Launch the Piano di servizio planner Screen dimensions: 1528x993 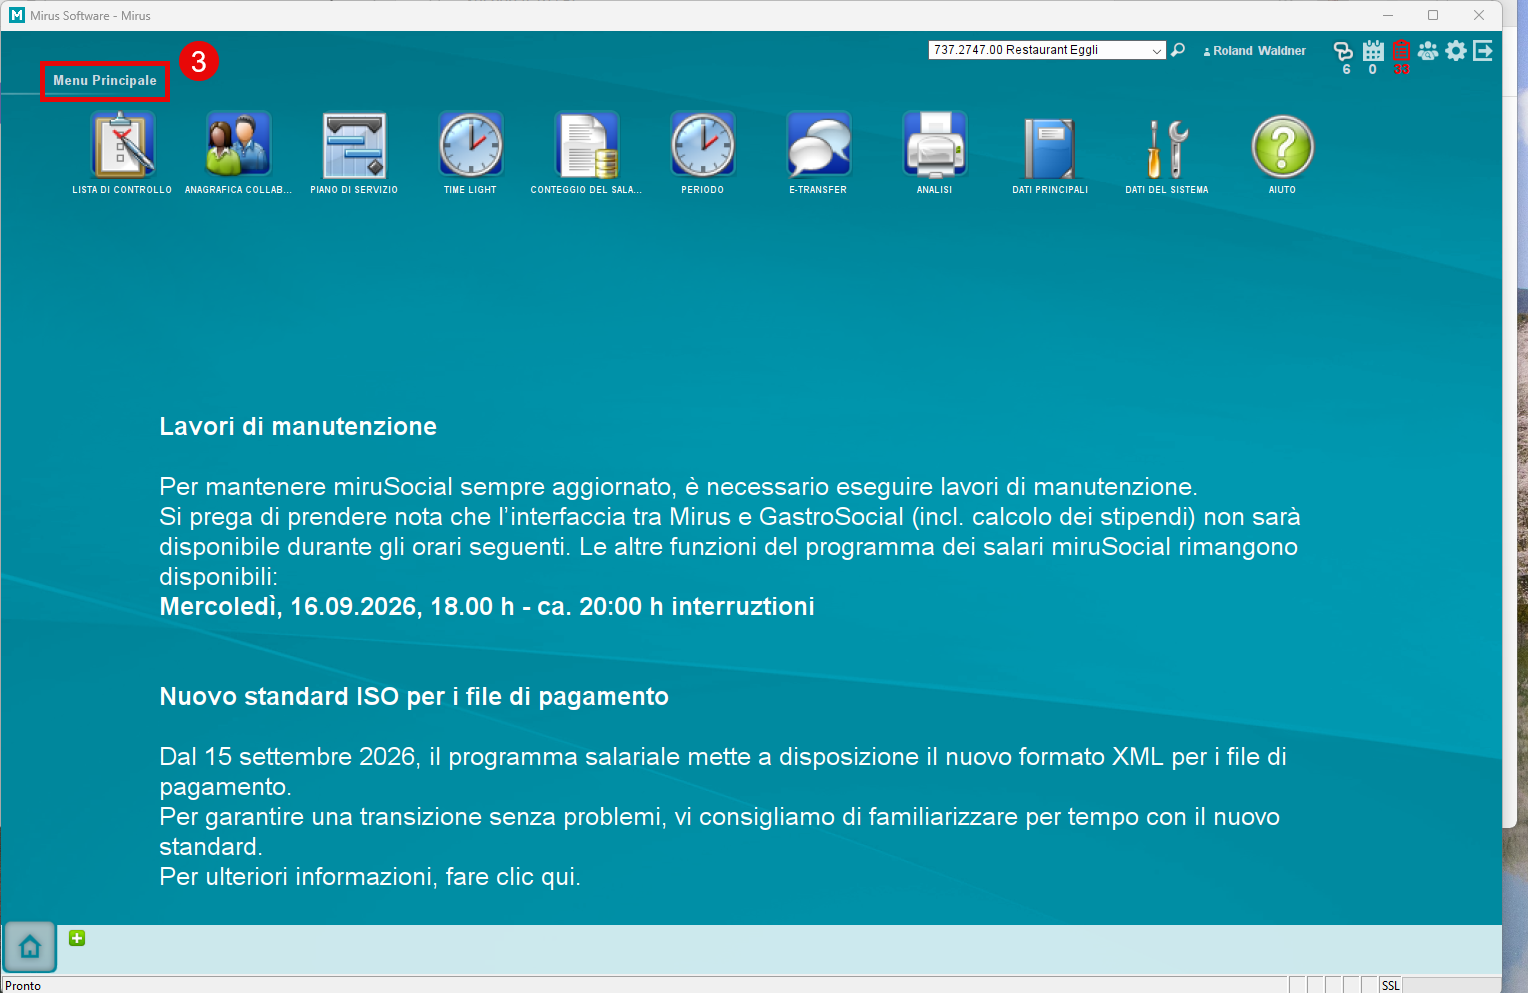354,146
